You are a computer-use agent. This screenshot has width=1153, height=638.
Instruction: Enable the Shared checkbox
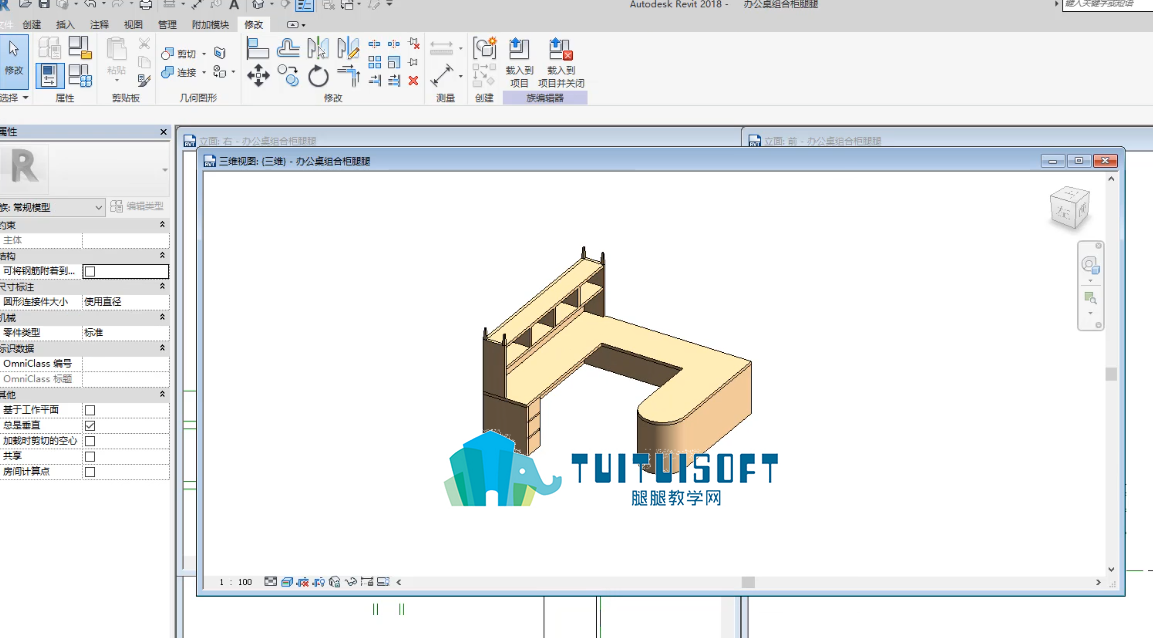90,456
